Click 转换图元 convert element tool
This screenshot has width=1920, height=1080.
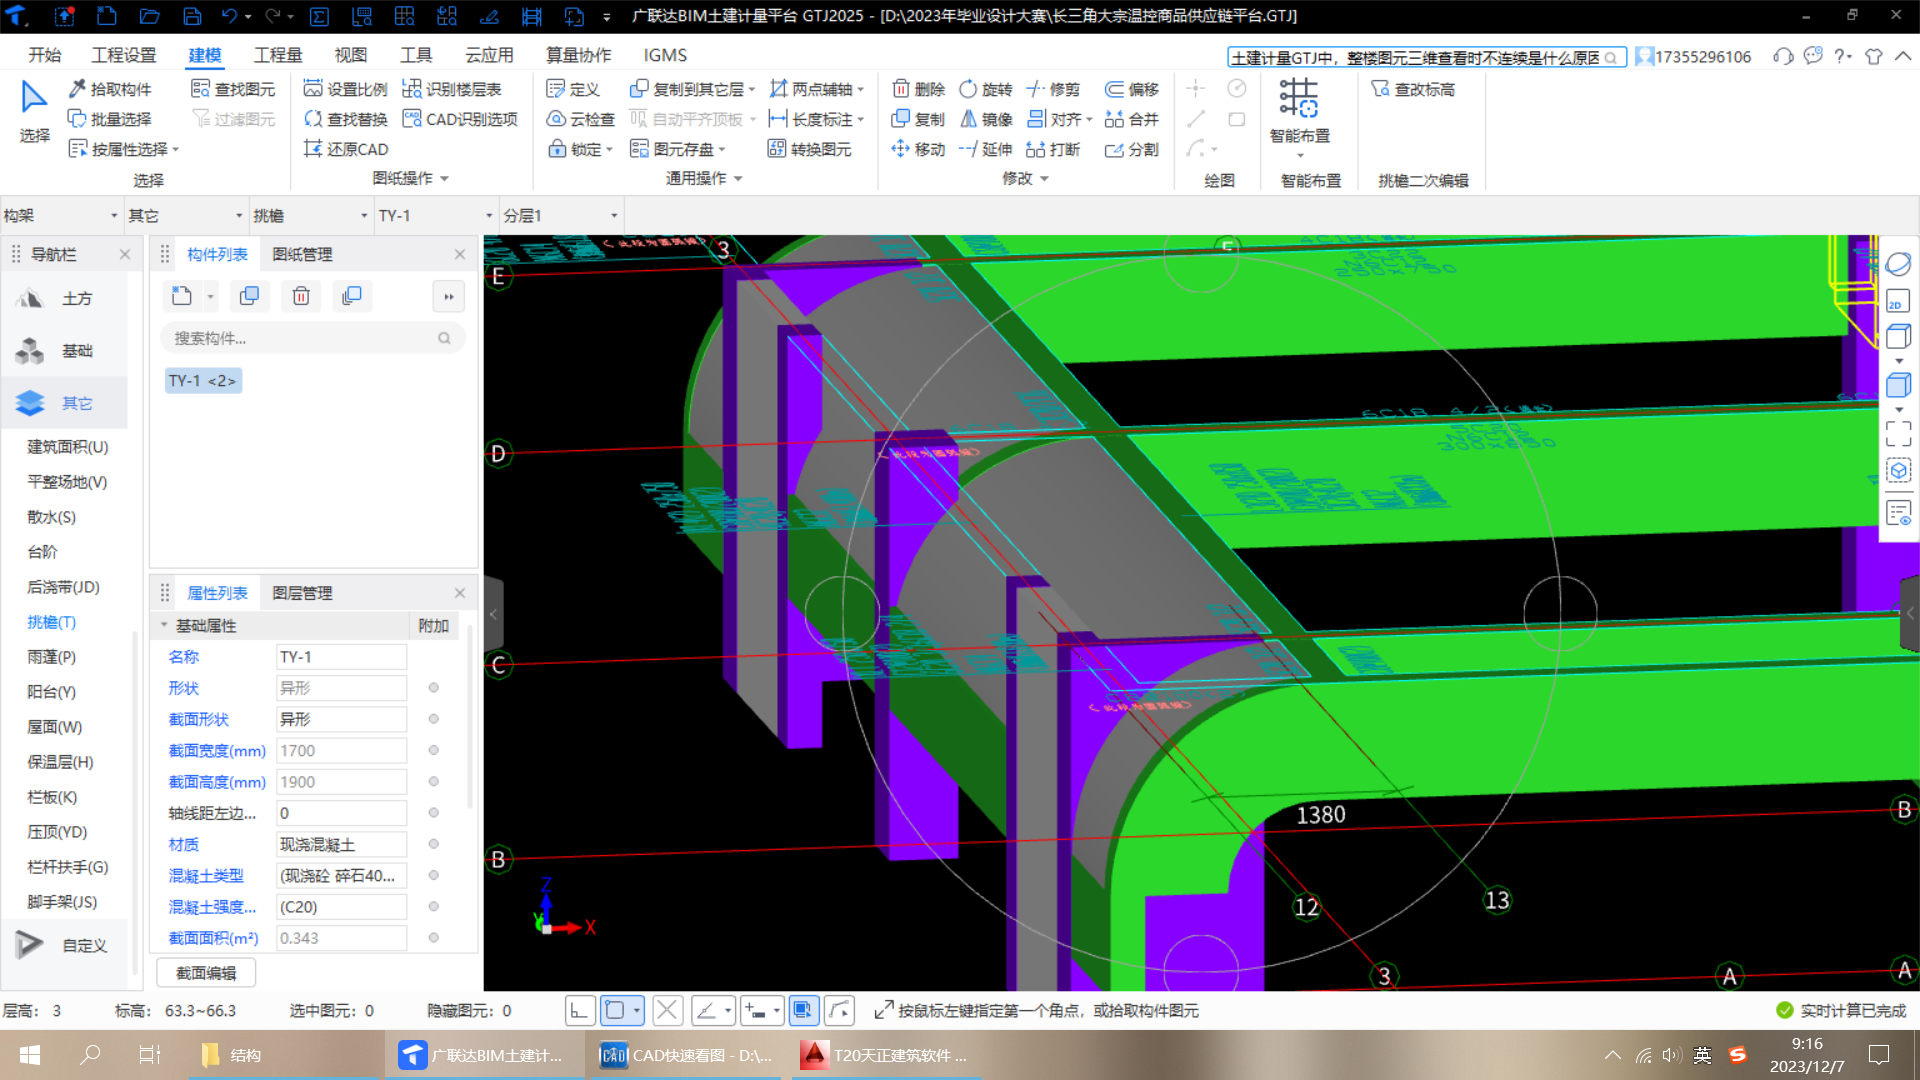coord(810,149)
